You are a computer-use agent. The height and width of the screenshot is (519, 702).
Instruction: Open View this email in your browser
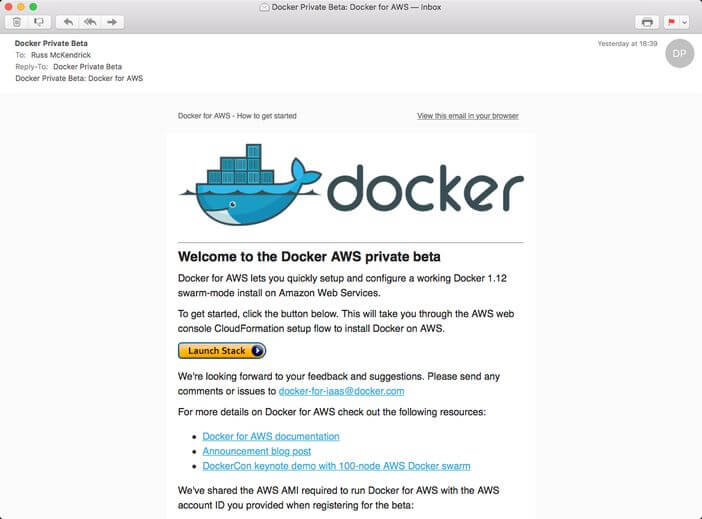(467, 116)
